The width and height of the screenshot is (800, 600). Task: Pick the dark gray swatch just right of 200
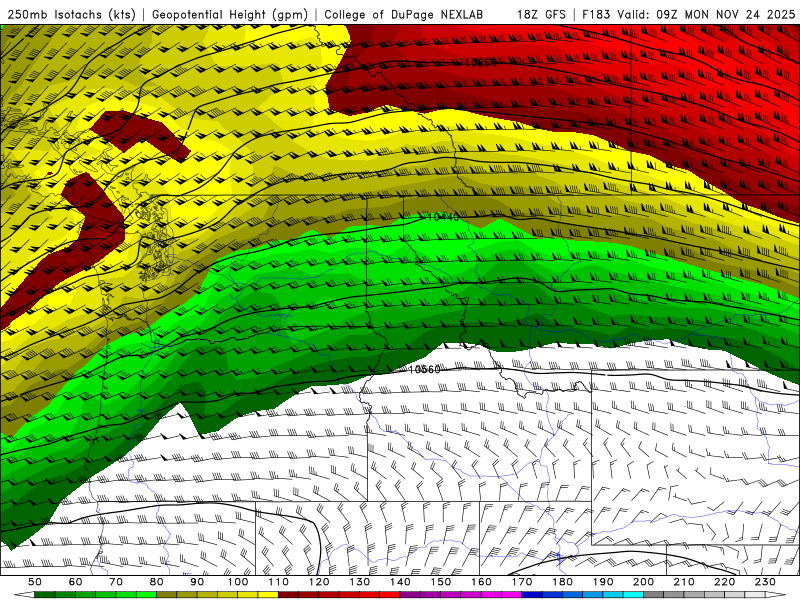pos(654,595)
